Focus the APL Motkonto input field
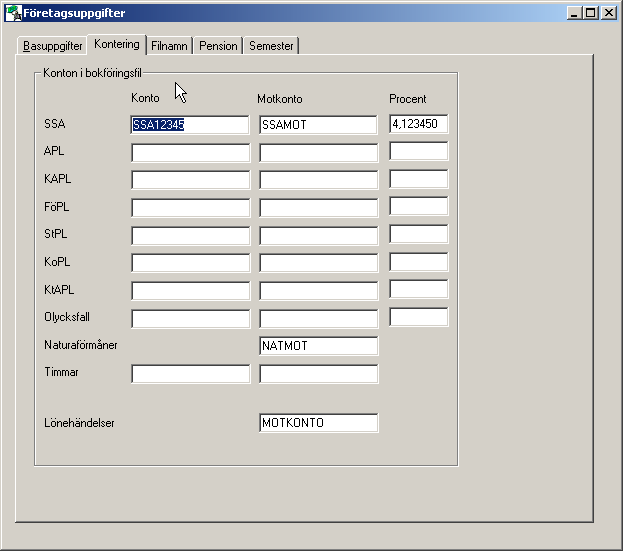623x551 pixels. coord(318,153)
